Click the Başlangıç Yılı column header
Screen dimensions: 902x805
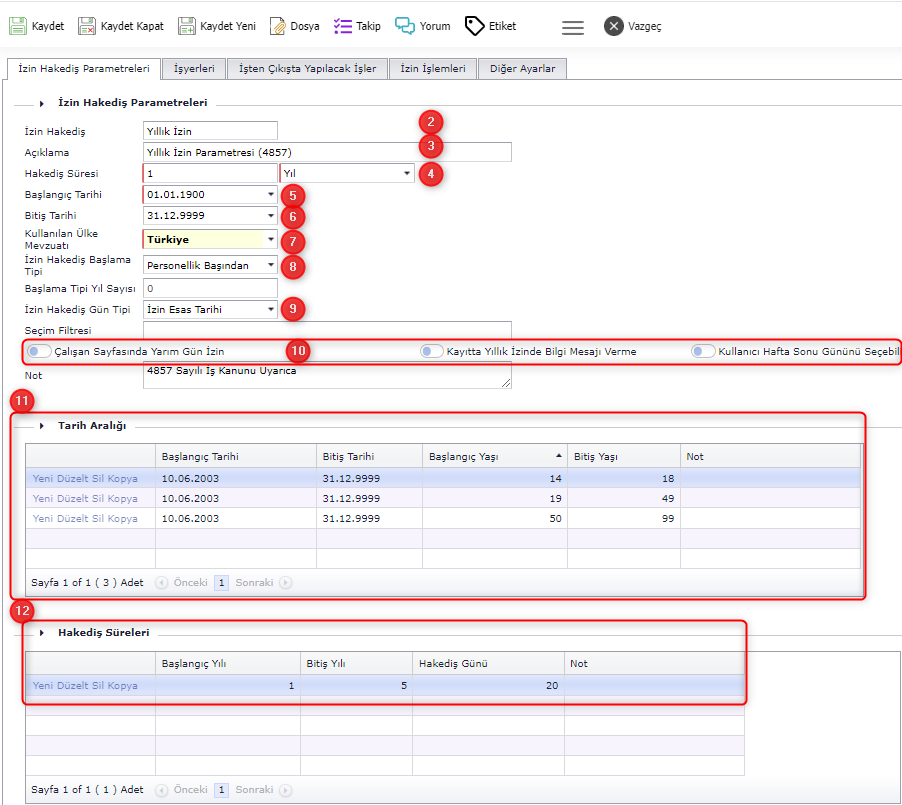pyautogui.click(x=228, y=663)
